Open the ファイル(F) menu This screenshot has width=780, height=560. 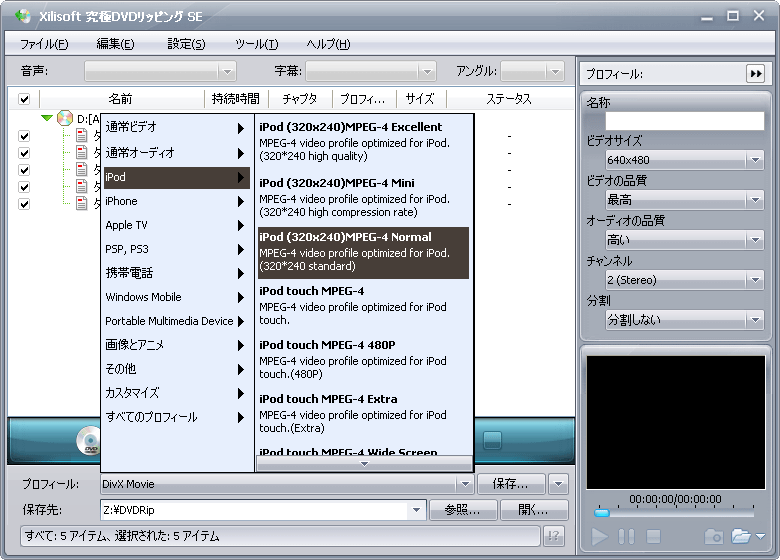click(44, 44)
